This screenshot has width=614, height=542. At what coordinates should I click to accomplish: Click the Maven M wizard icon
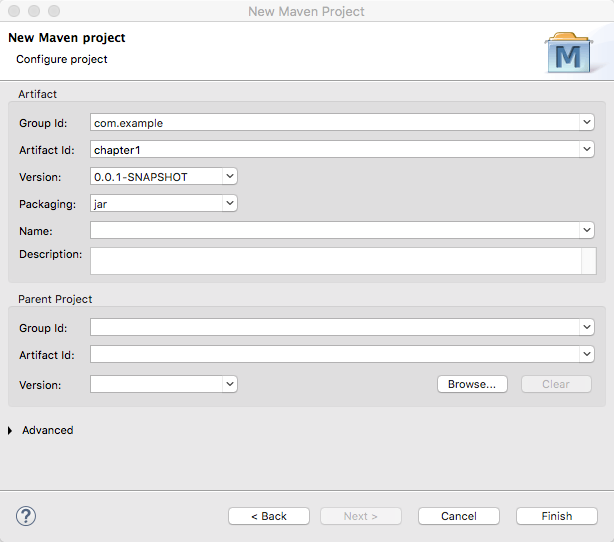pos(567,53)
